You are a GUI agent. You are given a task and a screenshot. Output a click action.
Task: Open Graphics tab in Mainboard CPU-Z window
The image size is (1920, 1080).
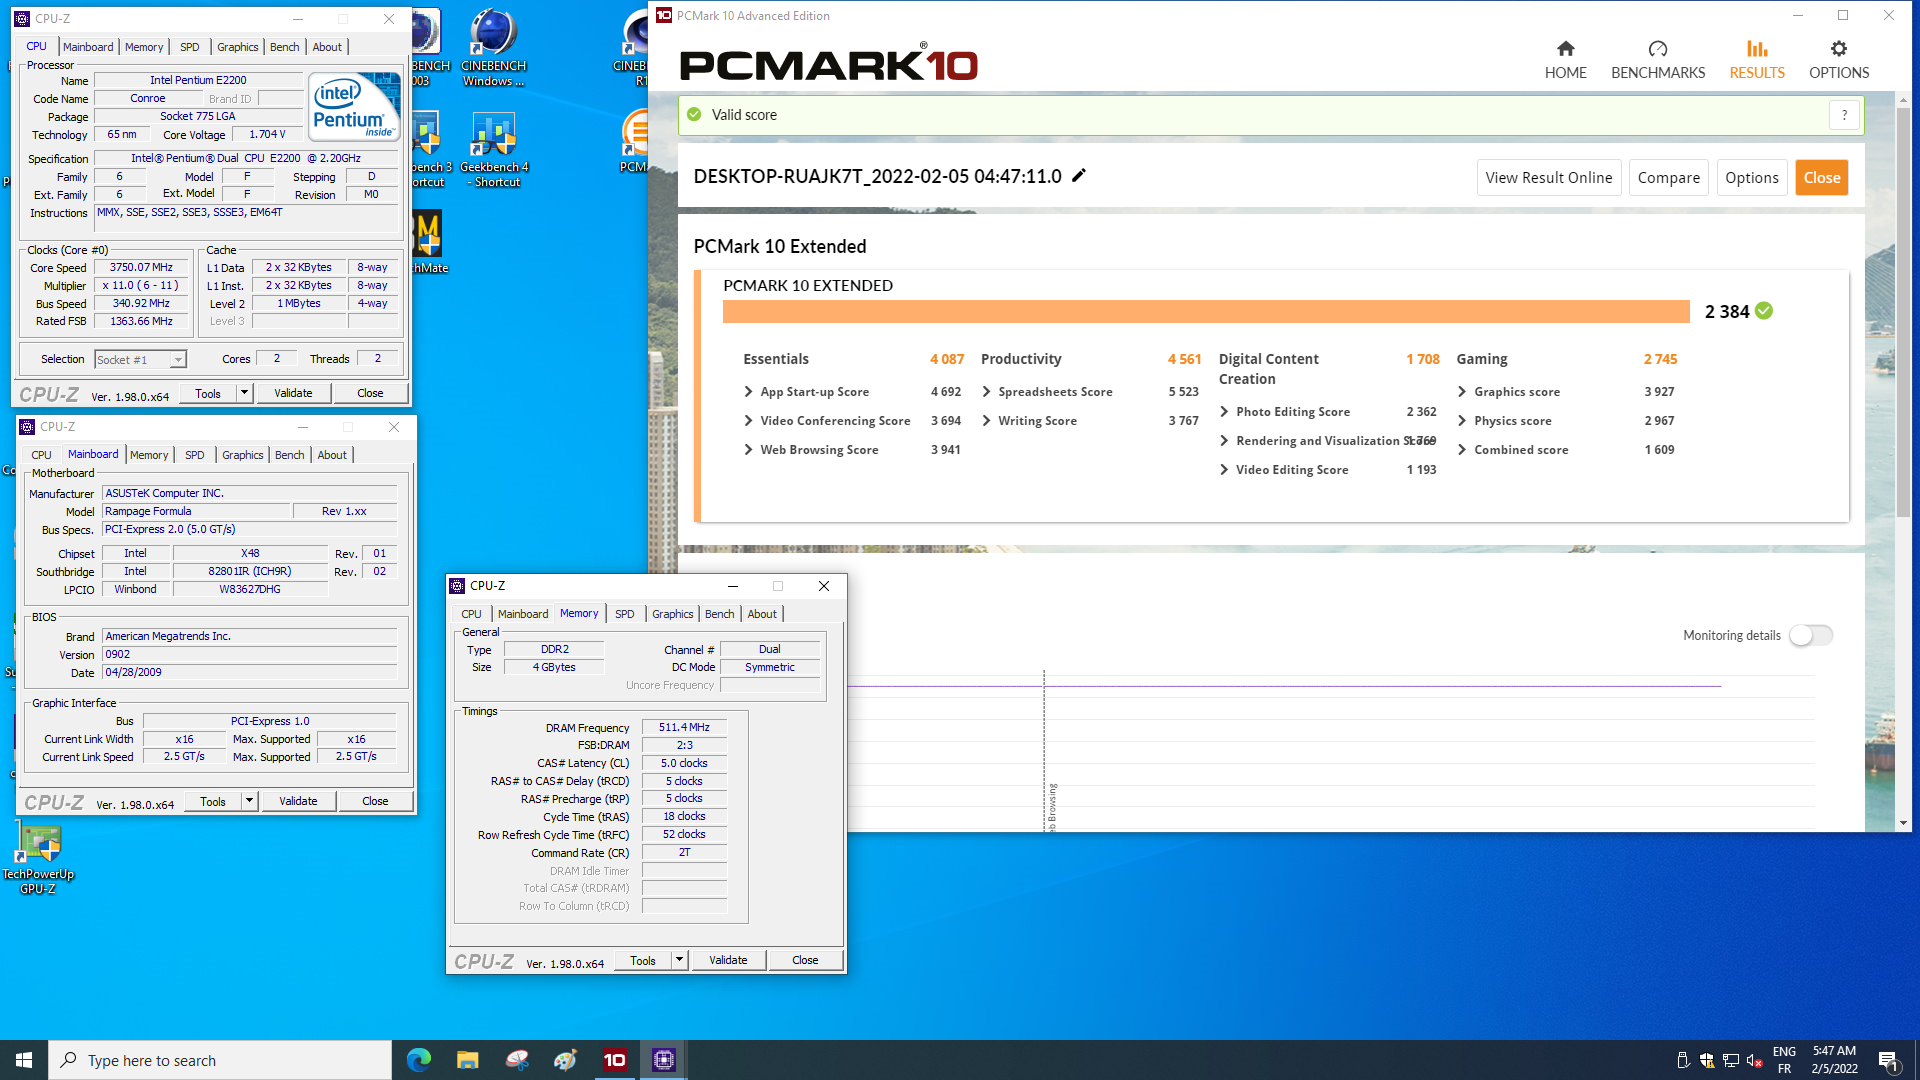point(243,455)
